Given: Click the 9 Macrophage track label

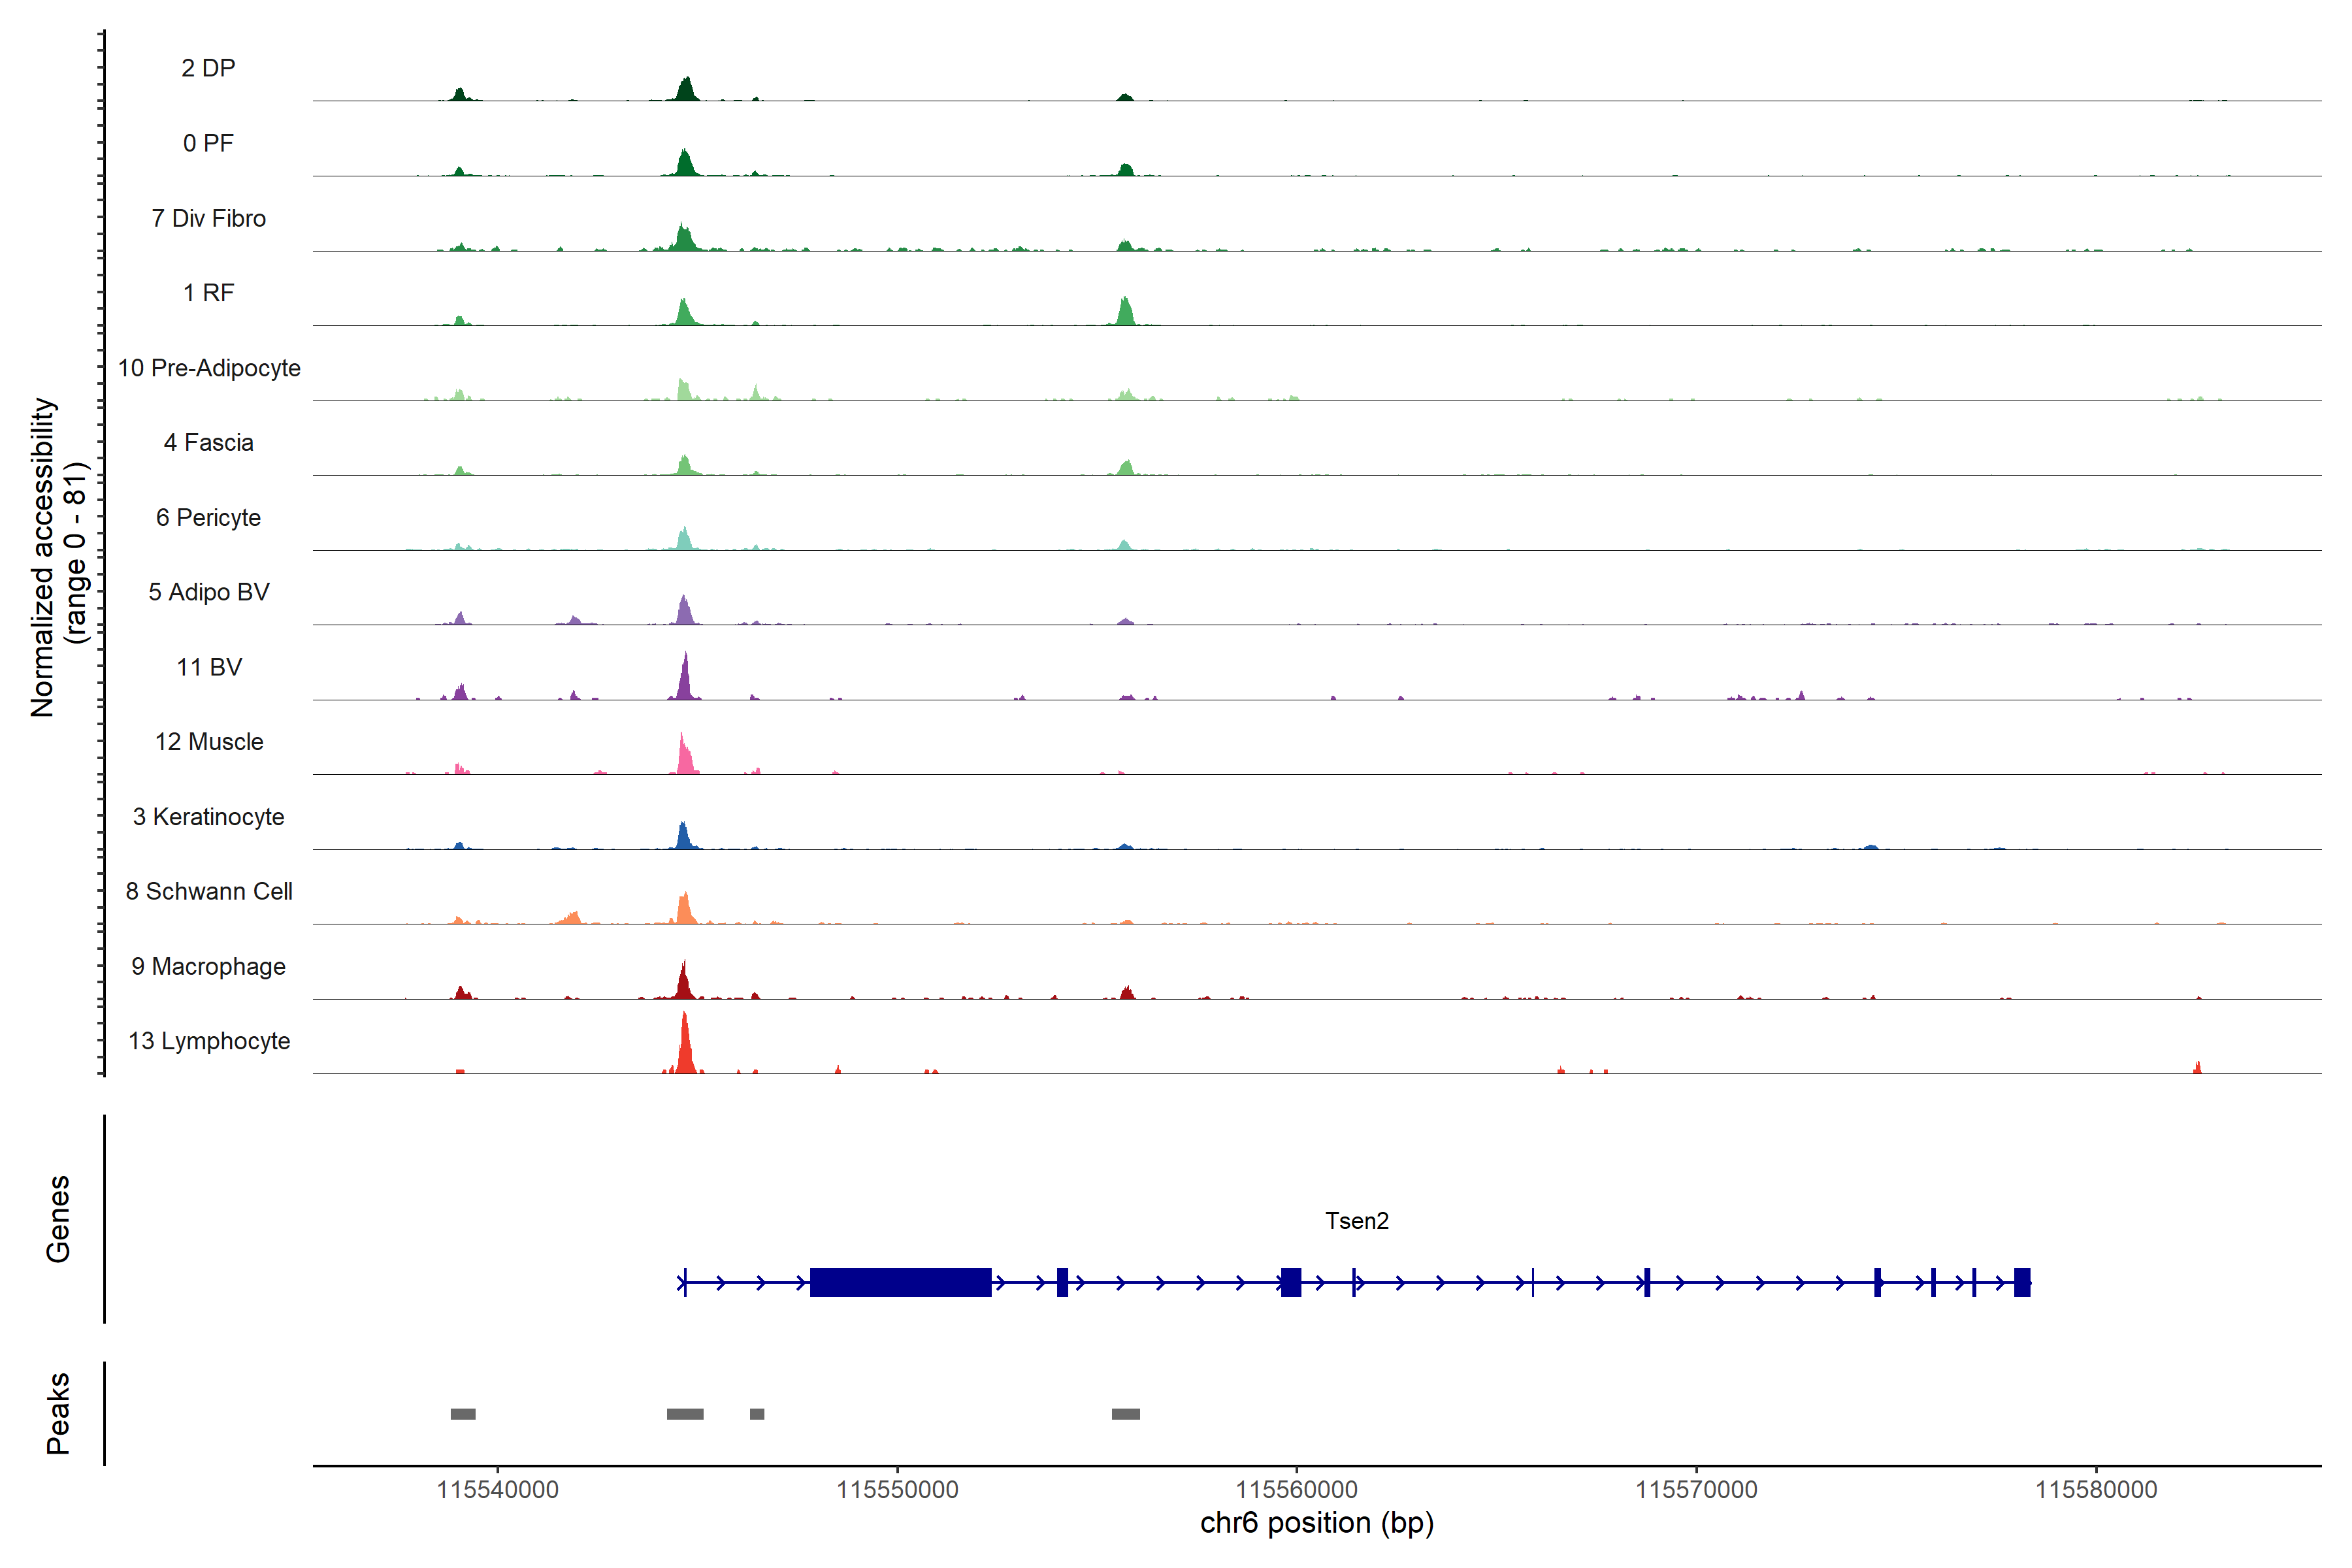Looking at the screenshot, I should [x=208, y=966].
